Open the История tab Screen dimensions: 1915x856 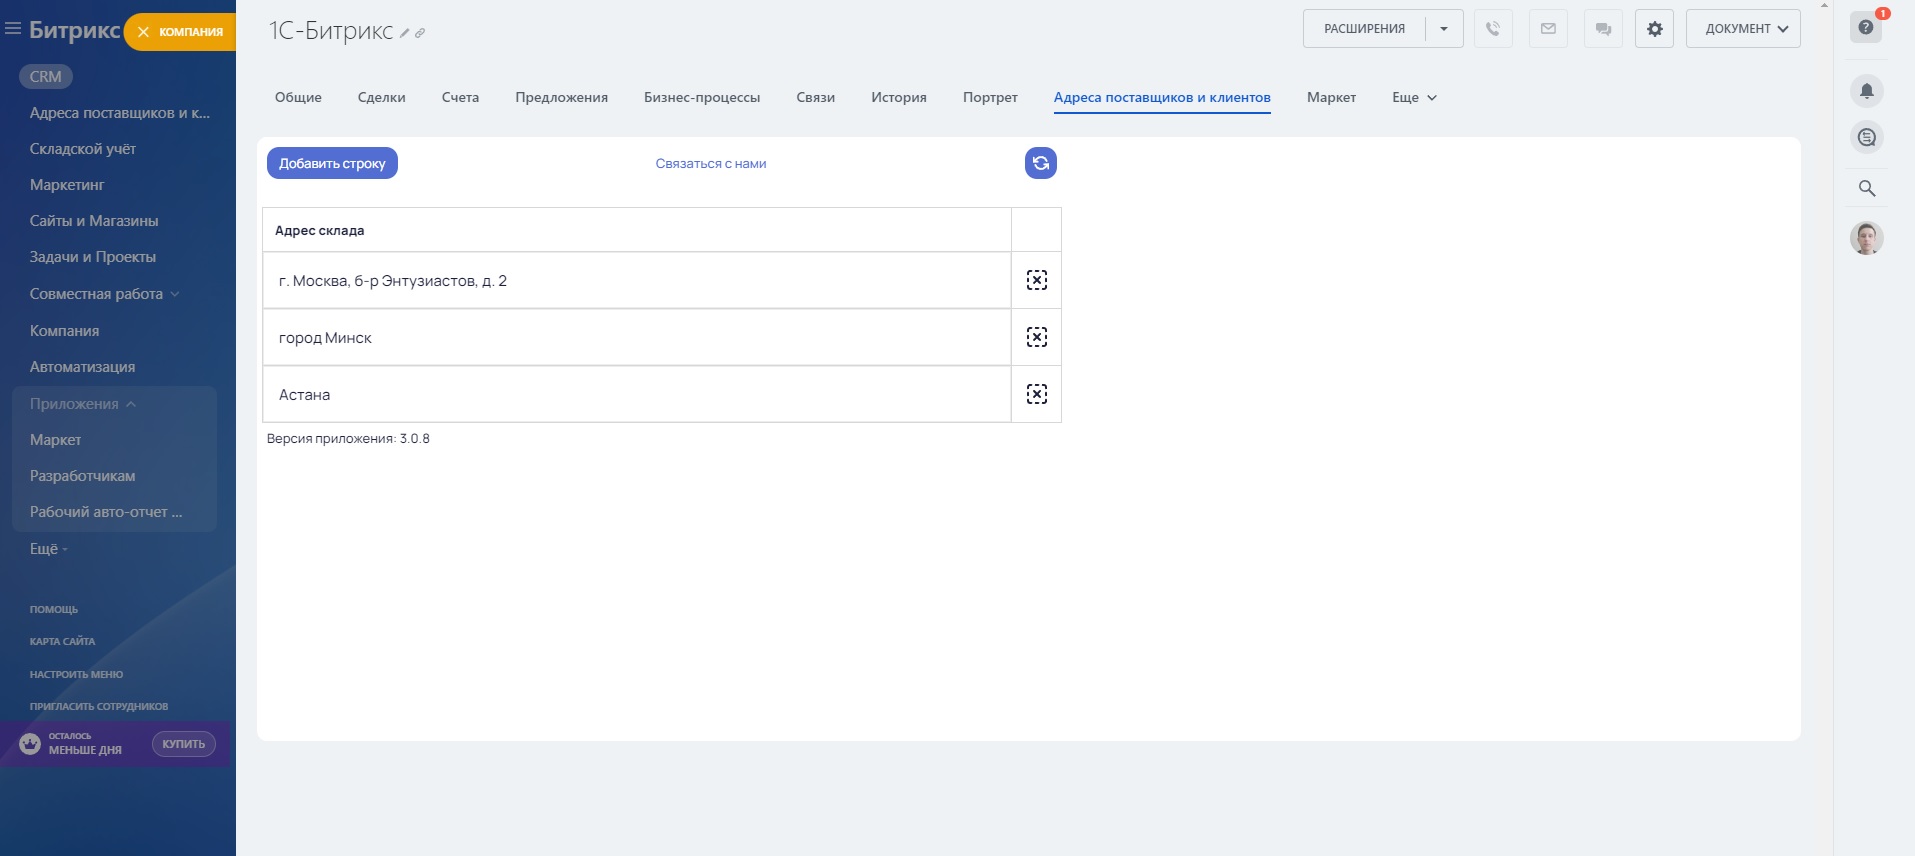[898, 97]
